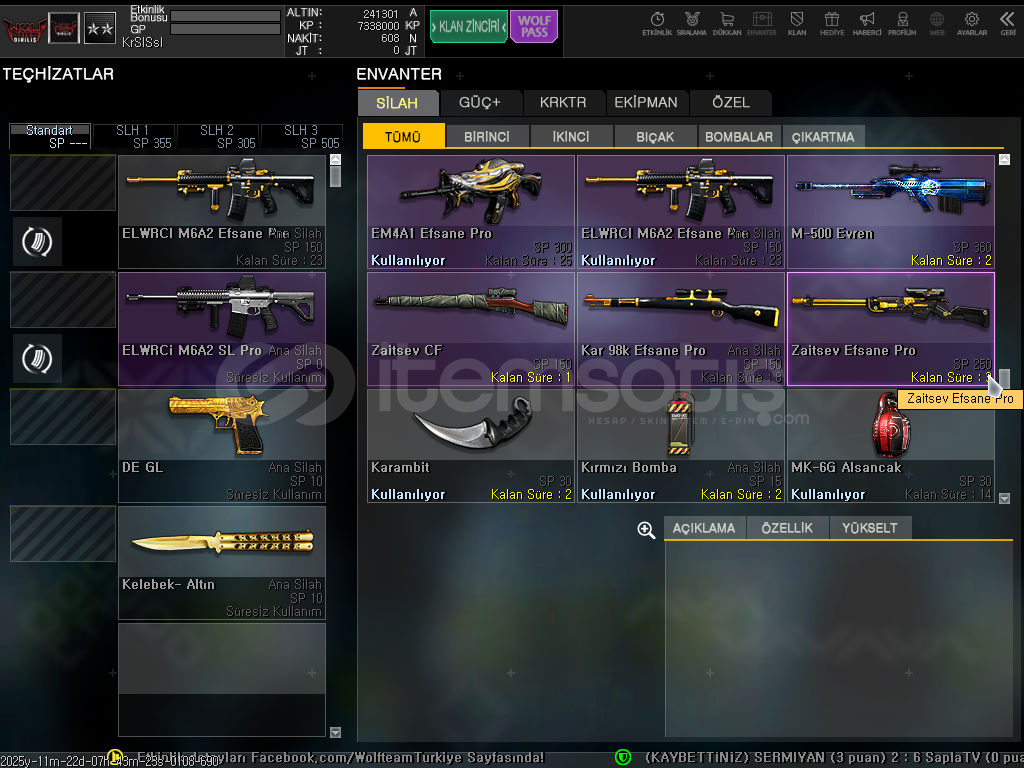Open the AYARLAR settings gear icon

click(x=972, y=24)
